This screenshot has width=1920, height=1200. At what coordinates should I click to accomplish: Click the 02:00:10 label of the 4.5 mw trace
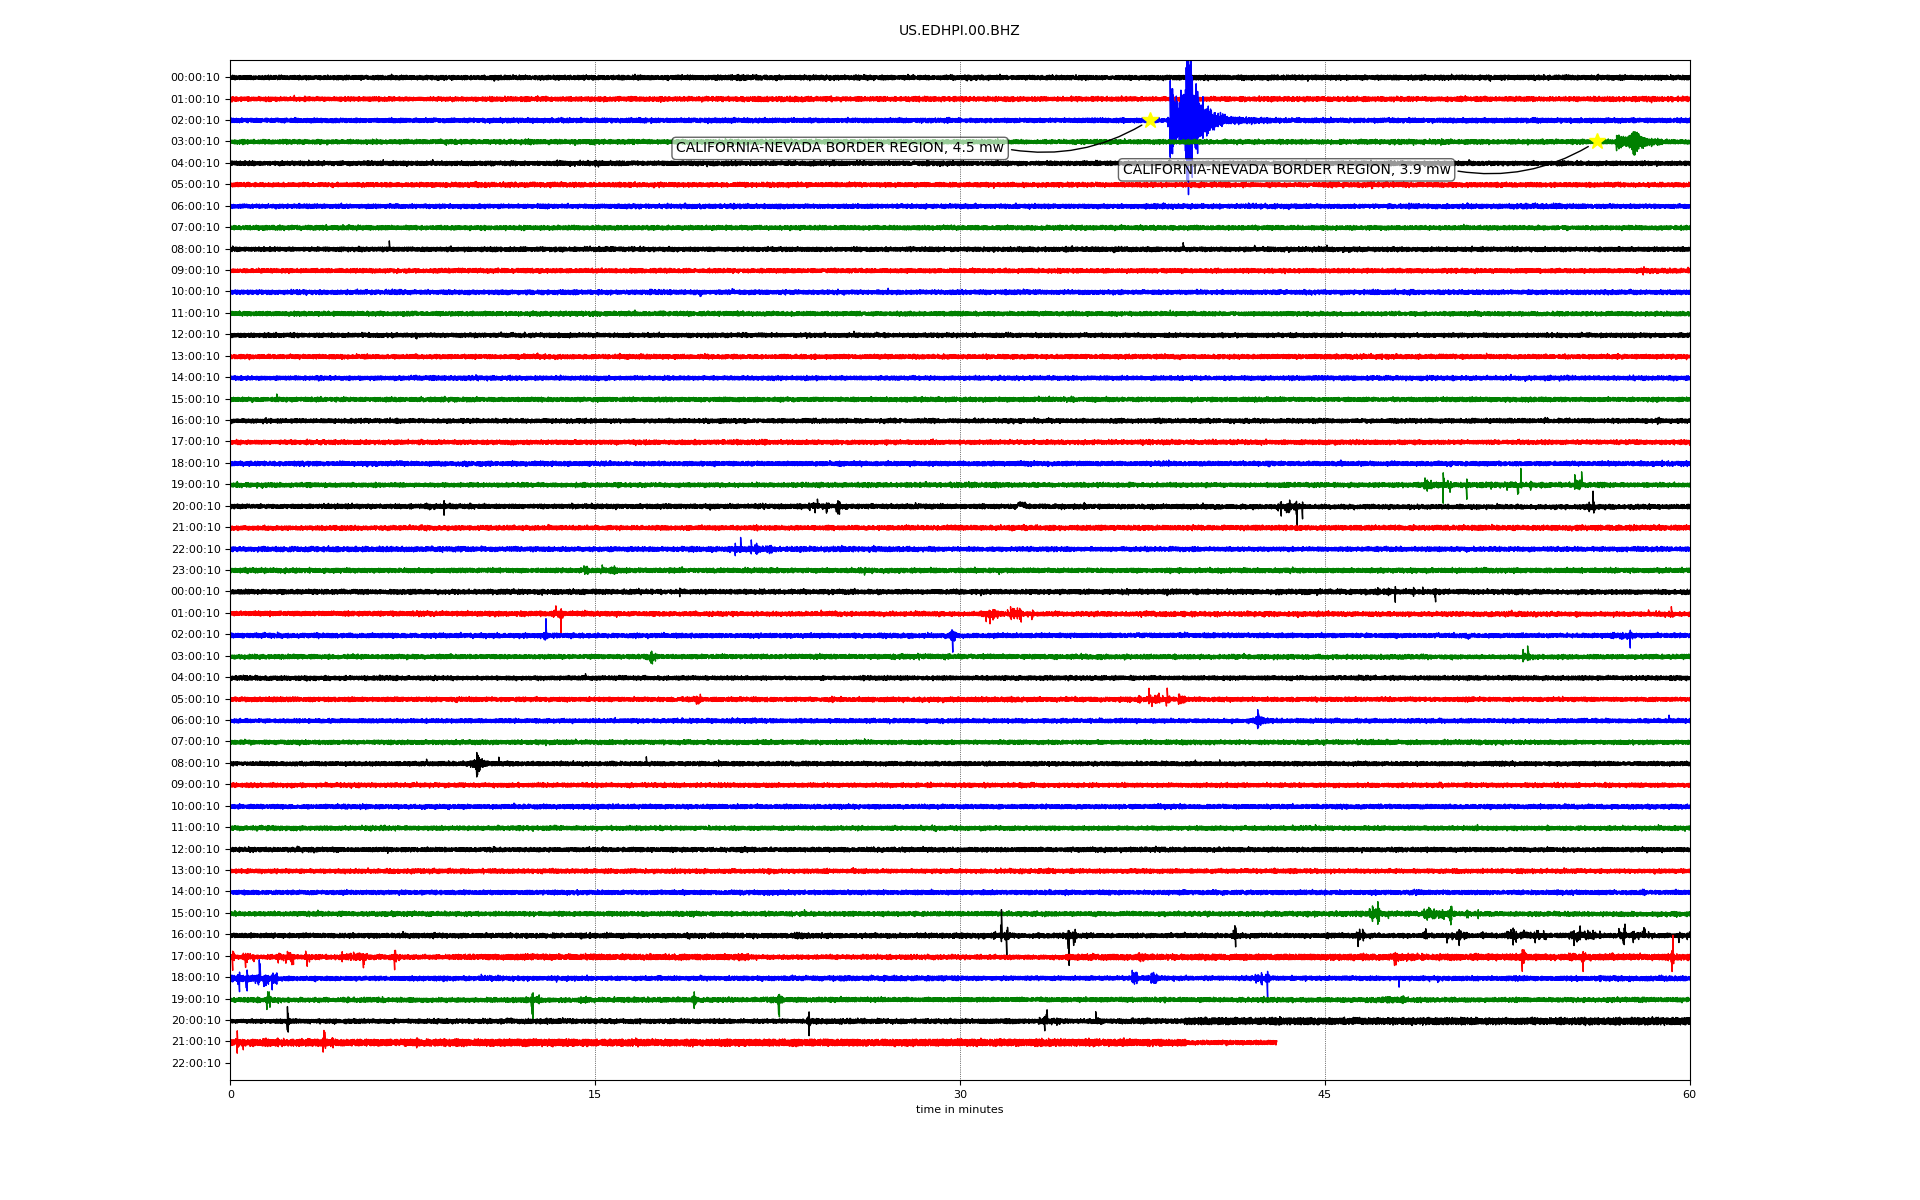point(195,120)
